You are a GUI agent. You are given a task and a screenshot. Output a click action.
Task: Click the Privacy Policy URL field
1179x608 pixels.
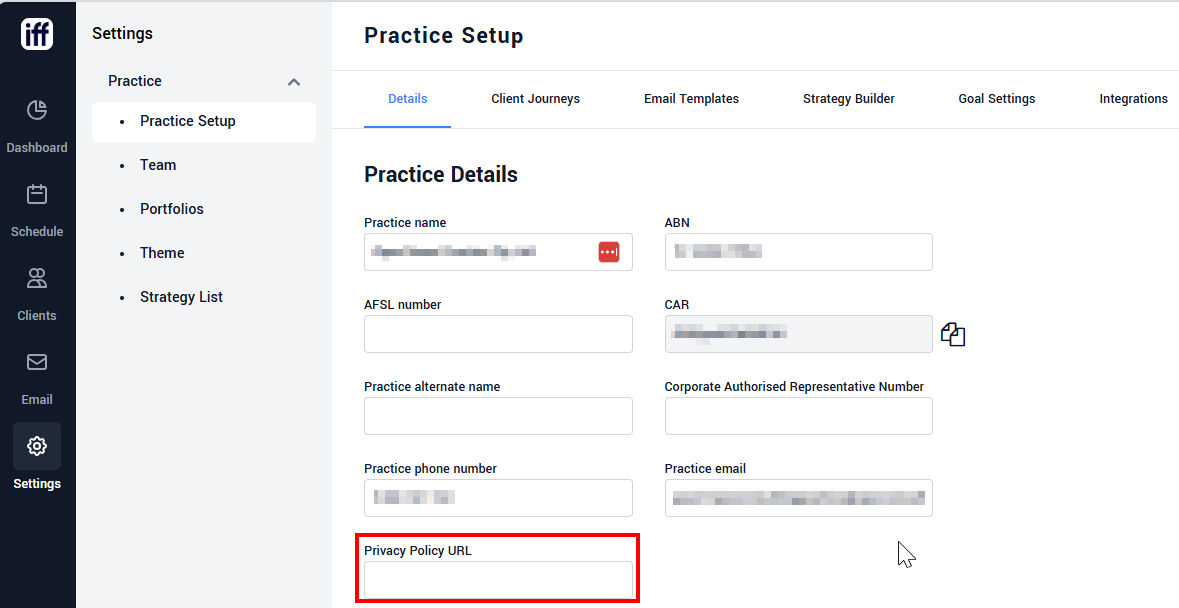498,580
